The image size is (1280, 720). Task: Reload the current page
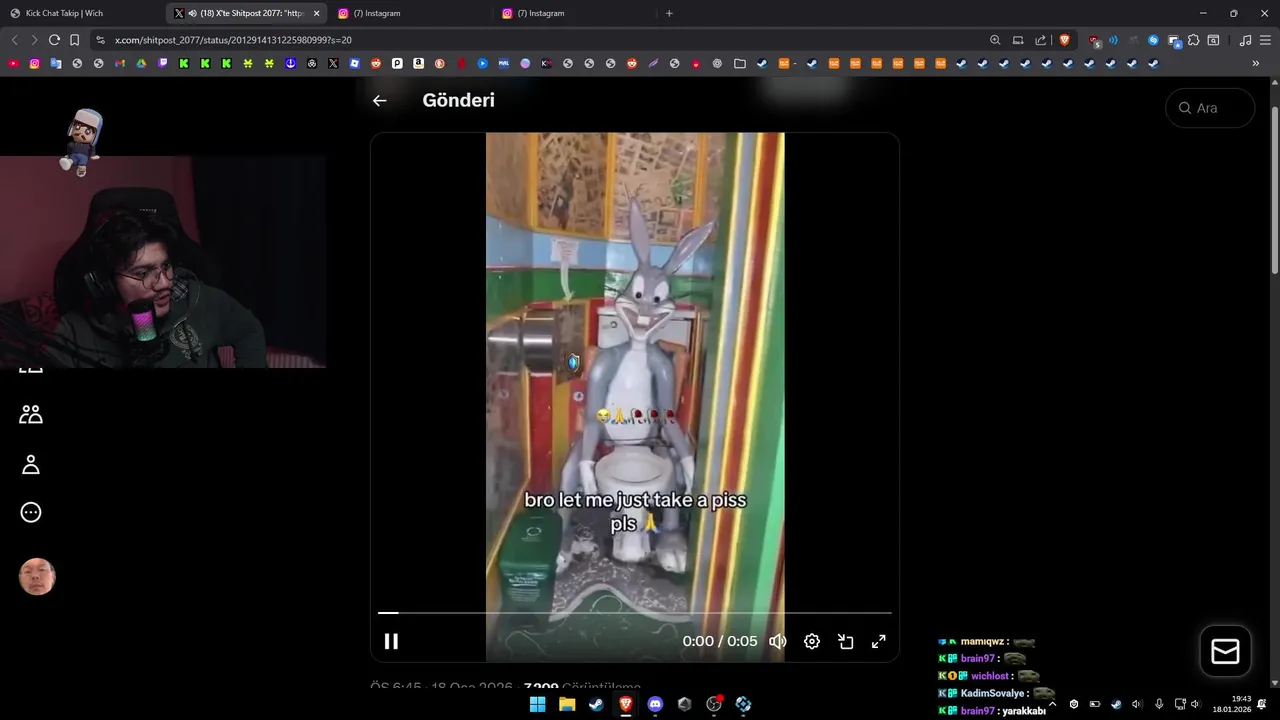click(x=54, y=40)
